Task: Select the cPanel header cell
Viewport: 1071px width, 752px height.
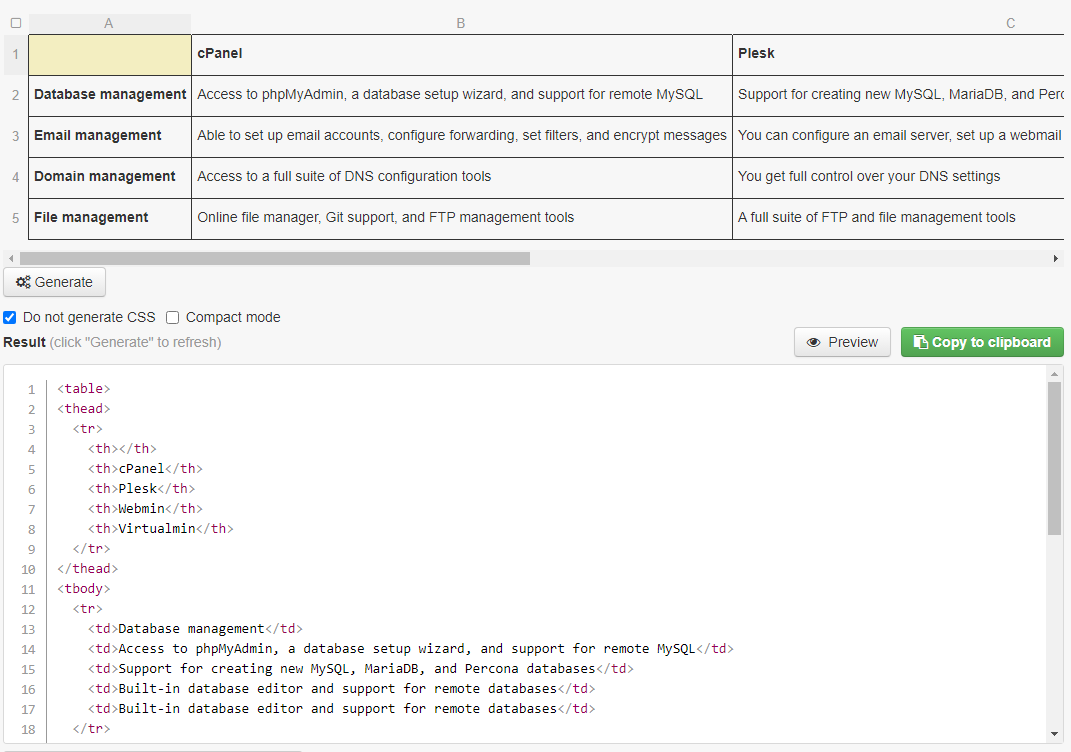Action: point(461,54)
